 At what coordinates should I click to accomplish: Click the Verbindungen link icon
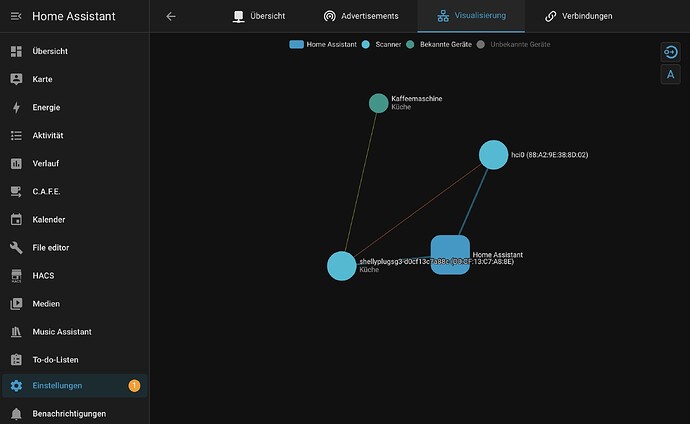pyautogui.click(x=551, y=16)
